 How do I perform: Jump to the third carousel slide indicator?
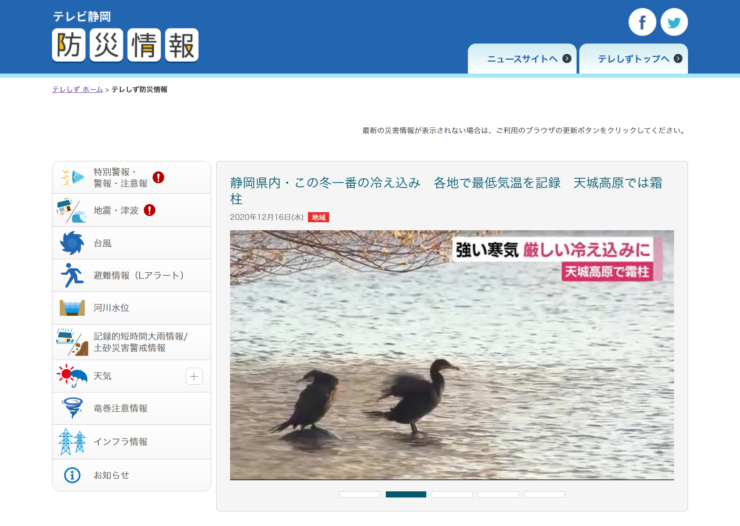pyautogui.click(x=452, y=494)
